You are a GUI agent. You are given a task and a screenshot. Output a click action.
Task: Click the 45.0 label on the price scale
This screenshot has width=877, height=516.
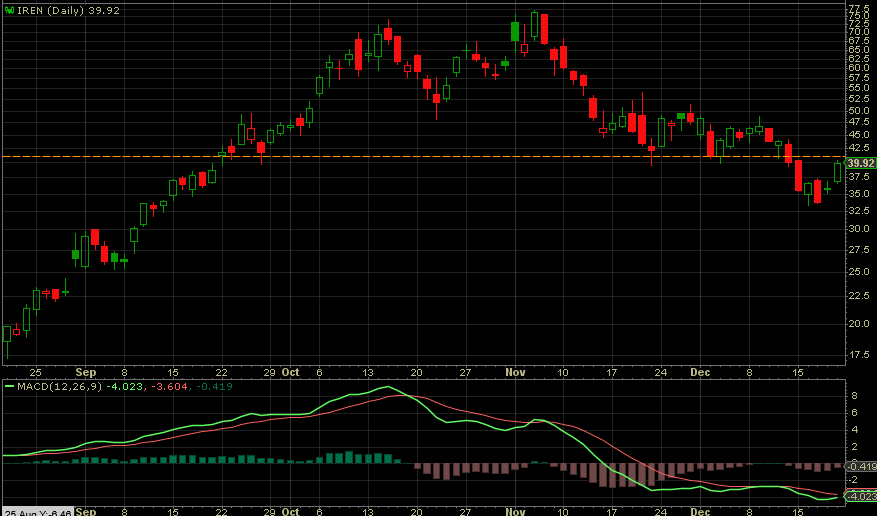pyautogui.click(x=859, y=134)
